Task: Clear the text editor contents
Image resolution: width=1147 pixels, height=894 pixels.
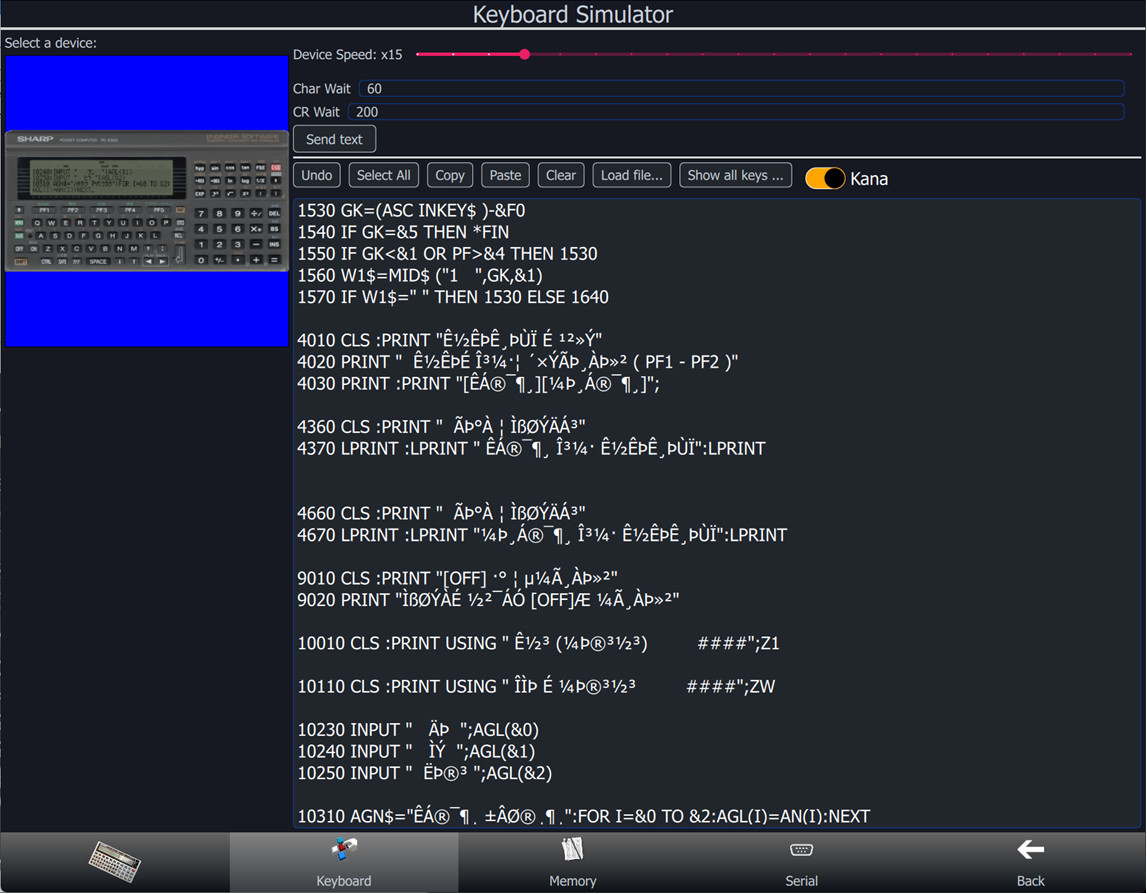Action: [x=560, y=175]
